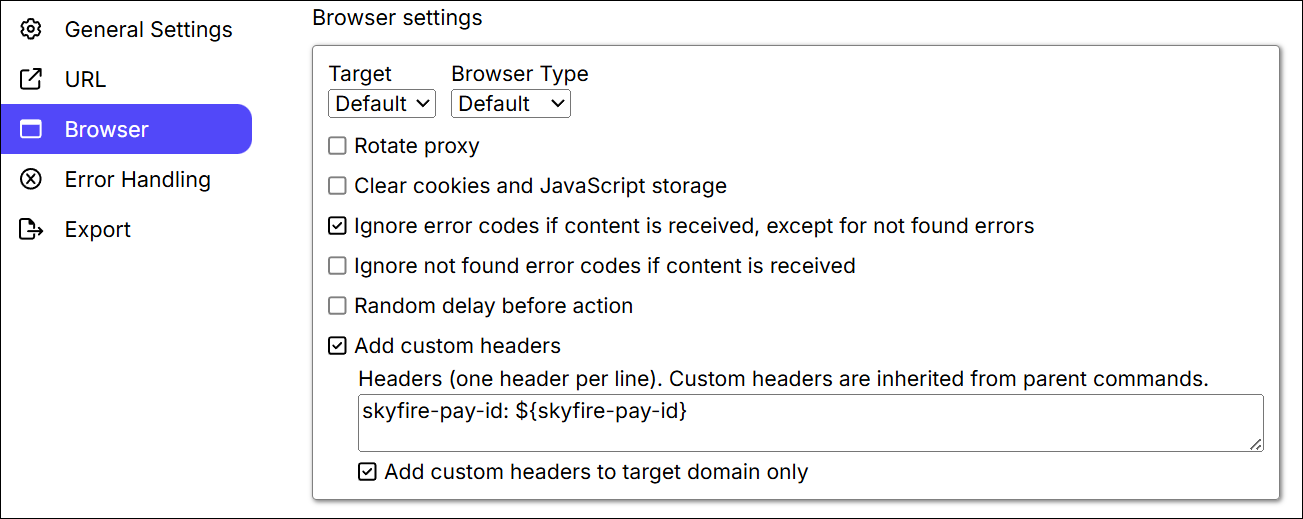The image size is (1303, 519).
Task: Uncheck Ignore error codes if content received
Action: (x=338, y=226)
